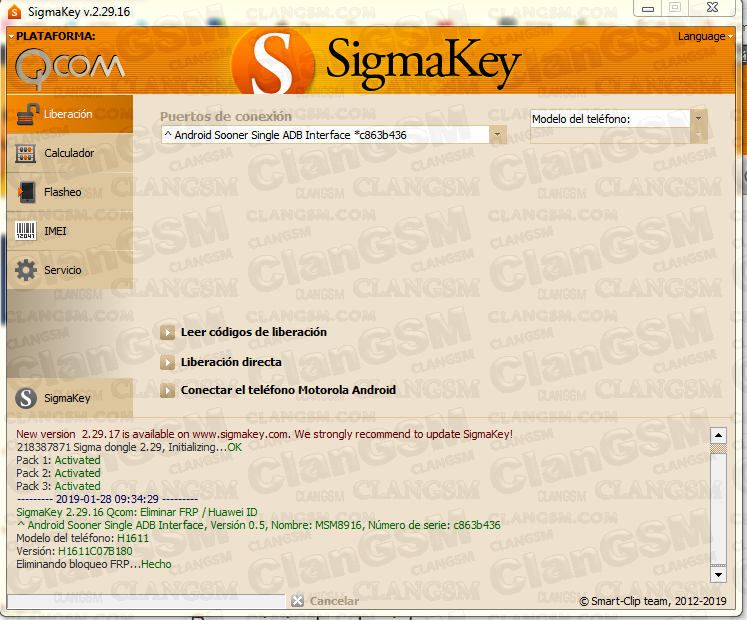Click the IMEI barcode icon

pos(26,231)
